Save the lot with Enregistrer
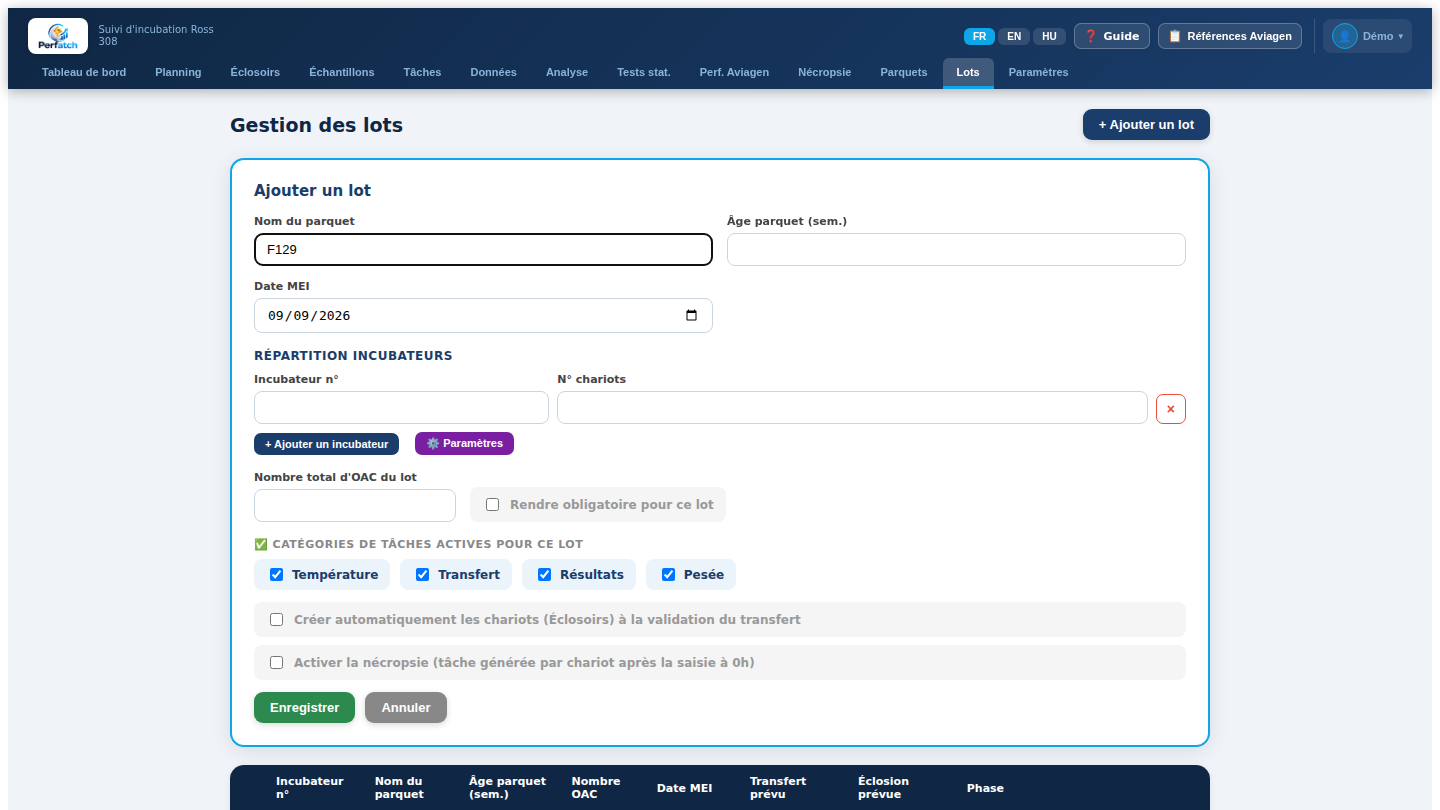 304,707
